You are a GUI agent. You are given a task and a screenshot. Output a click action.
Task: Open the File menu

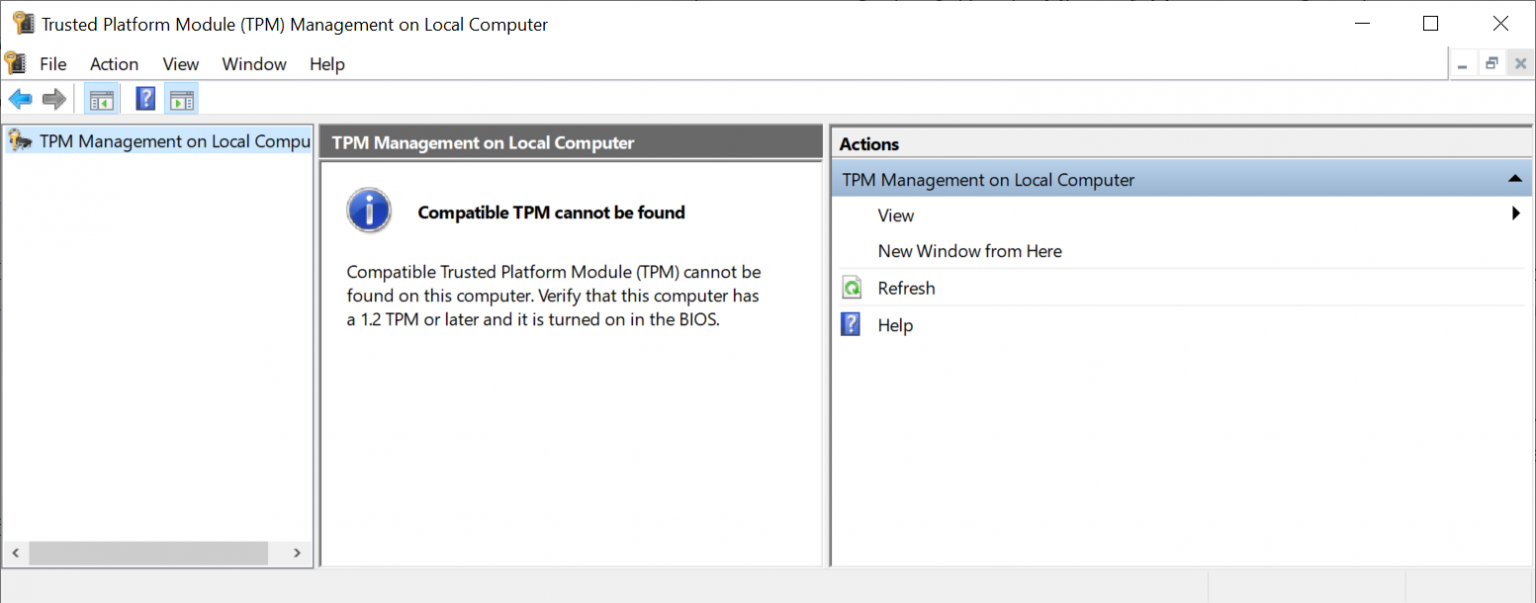pyautogui.click(x=52, y=64)
